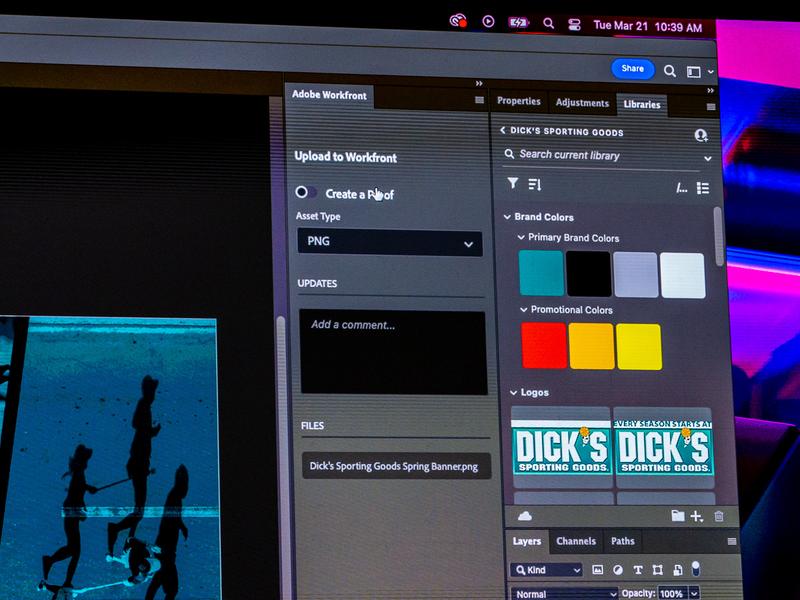Click the Dick's Sporting Goods logo thumbnail
Screen dimensions: 800x600
(x=560, y=447)
